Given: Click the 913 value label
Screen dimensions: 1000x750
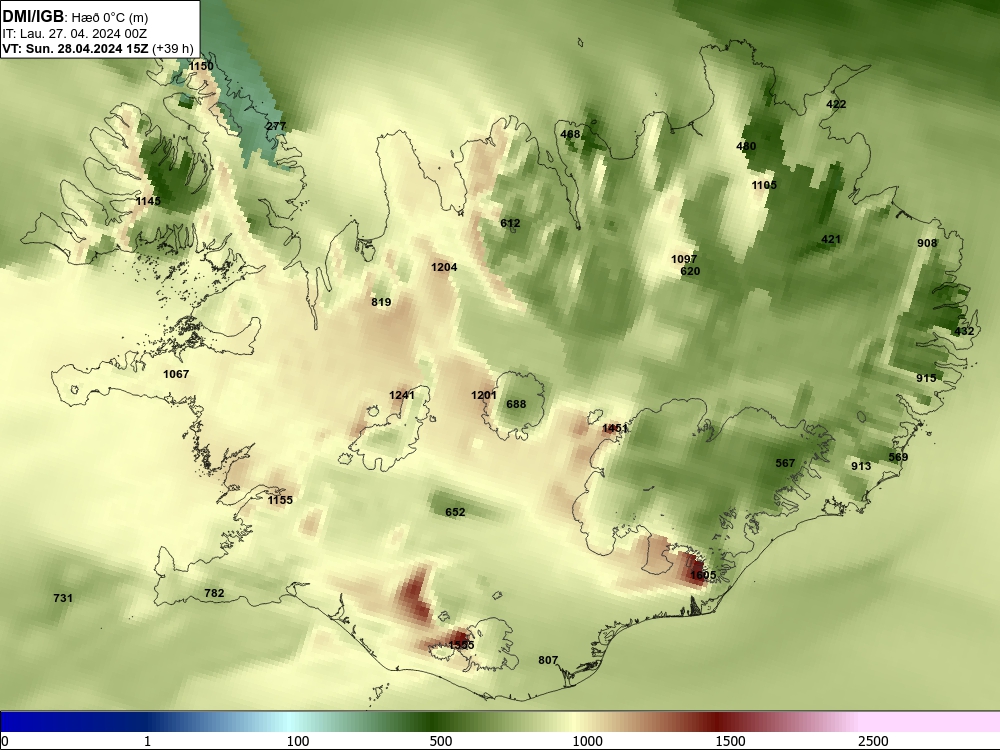Looking at the screenshot, I should (861, 466).
